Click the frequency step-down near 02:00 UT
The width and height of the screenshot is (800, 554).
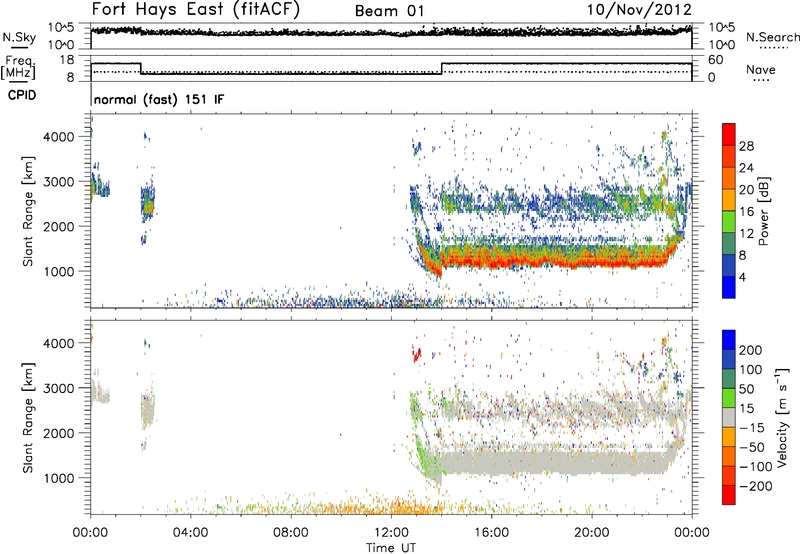[141, 68]
